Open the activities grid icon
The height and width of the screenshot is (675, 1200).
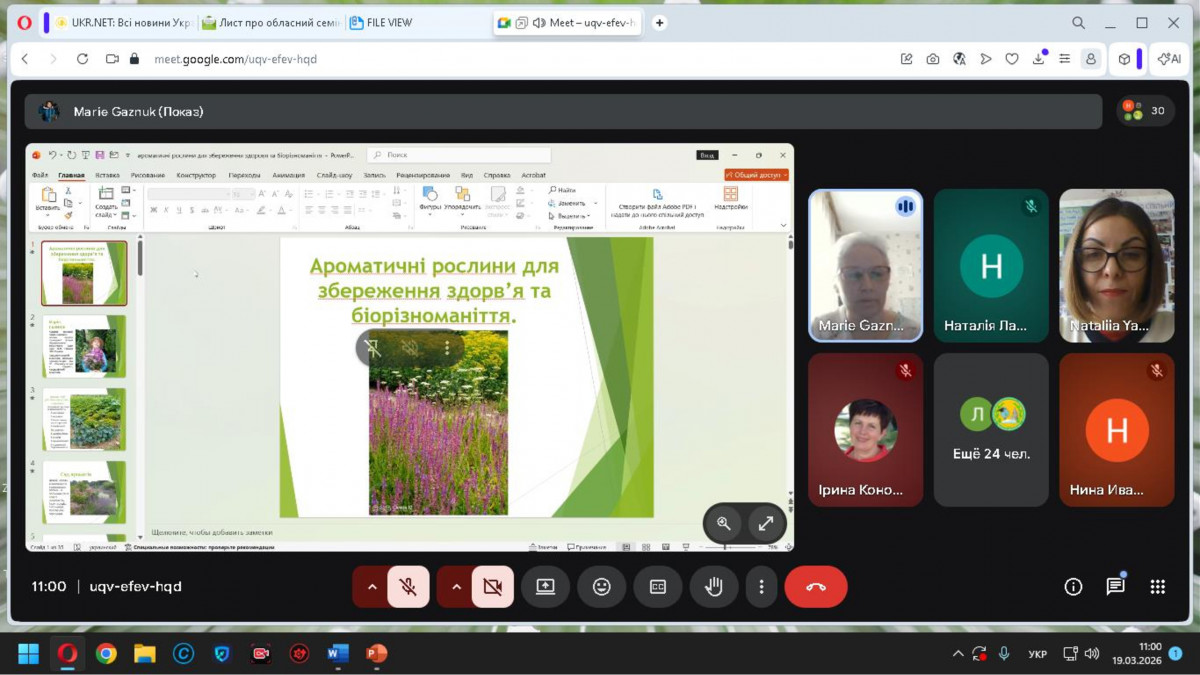click(1157, 587)
